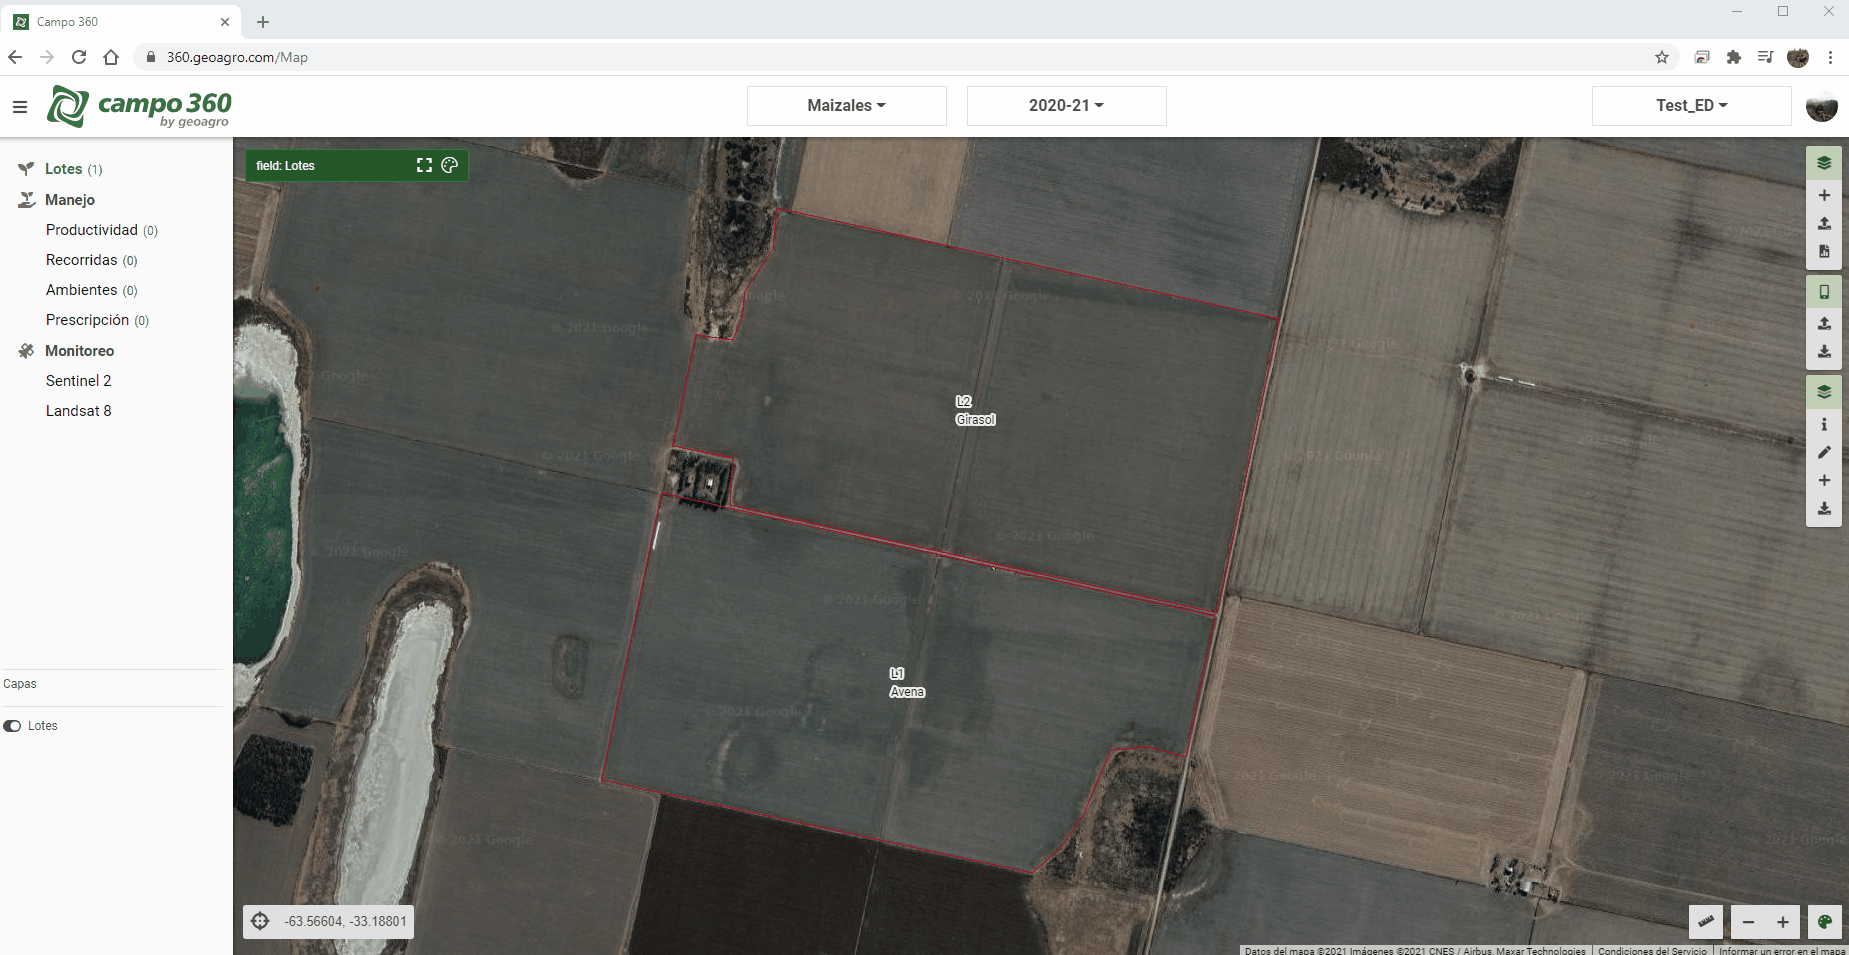Click the Capas heading in the sidebar

click(20, 684)
